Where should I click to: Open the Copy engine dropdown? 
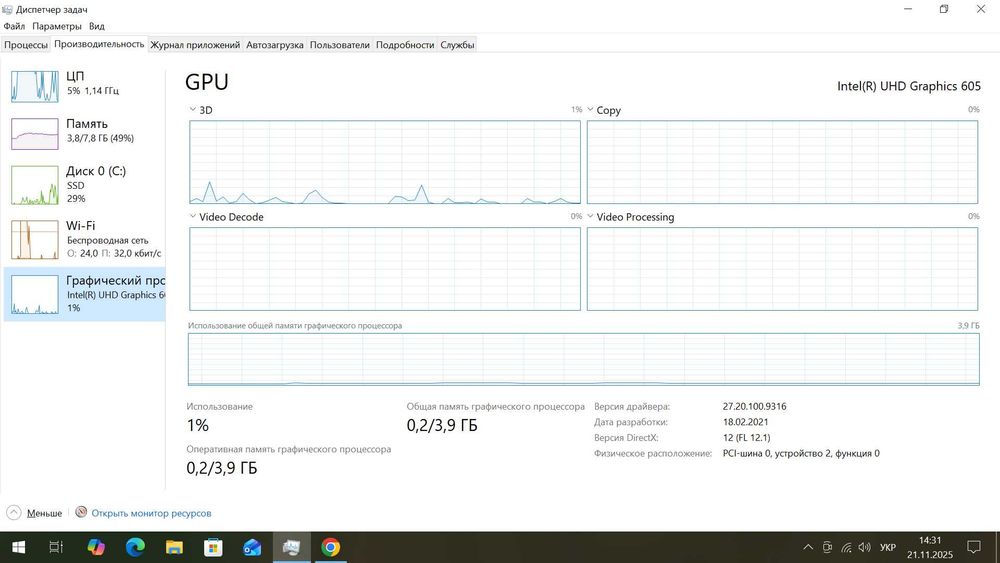[590, 110]
